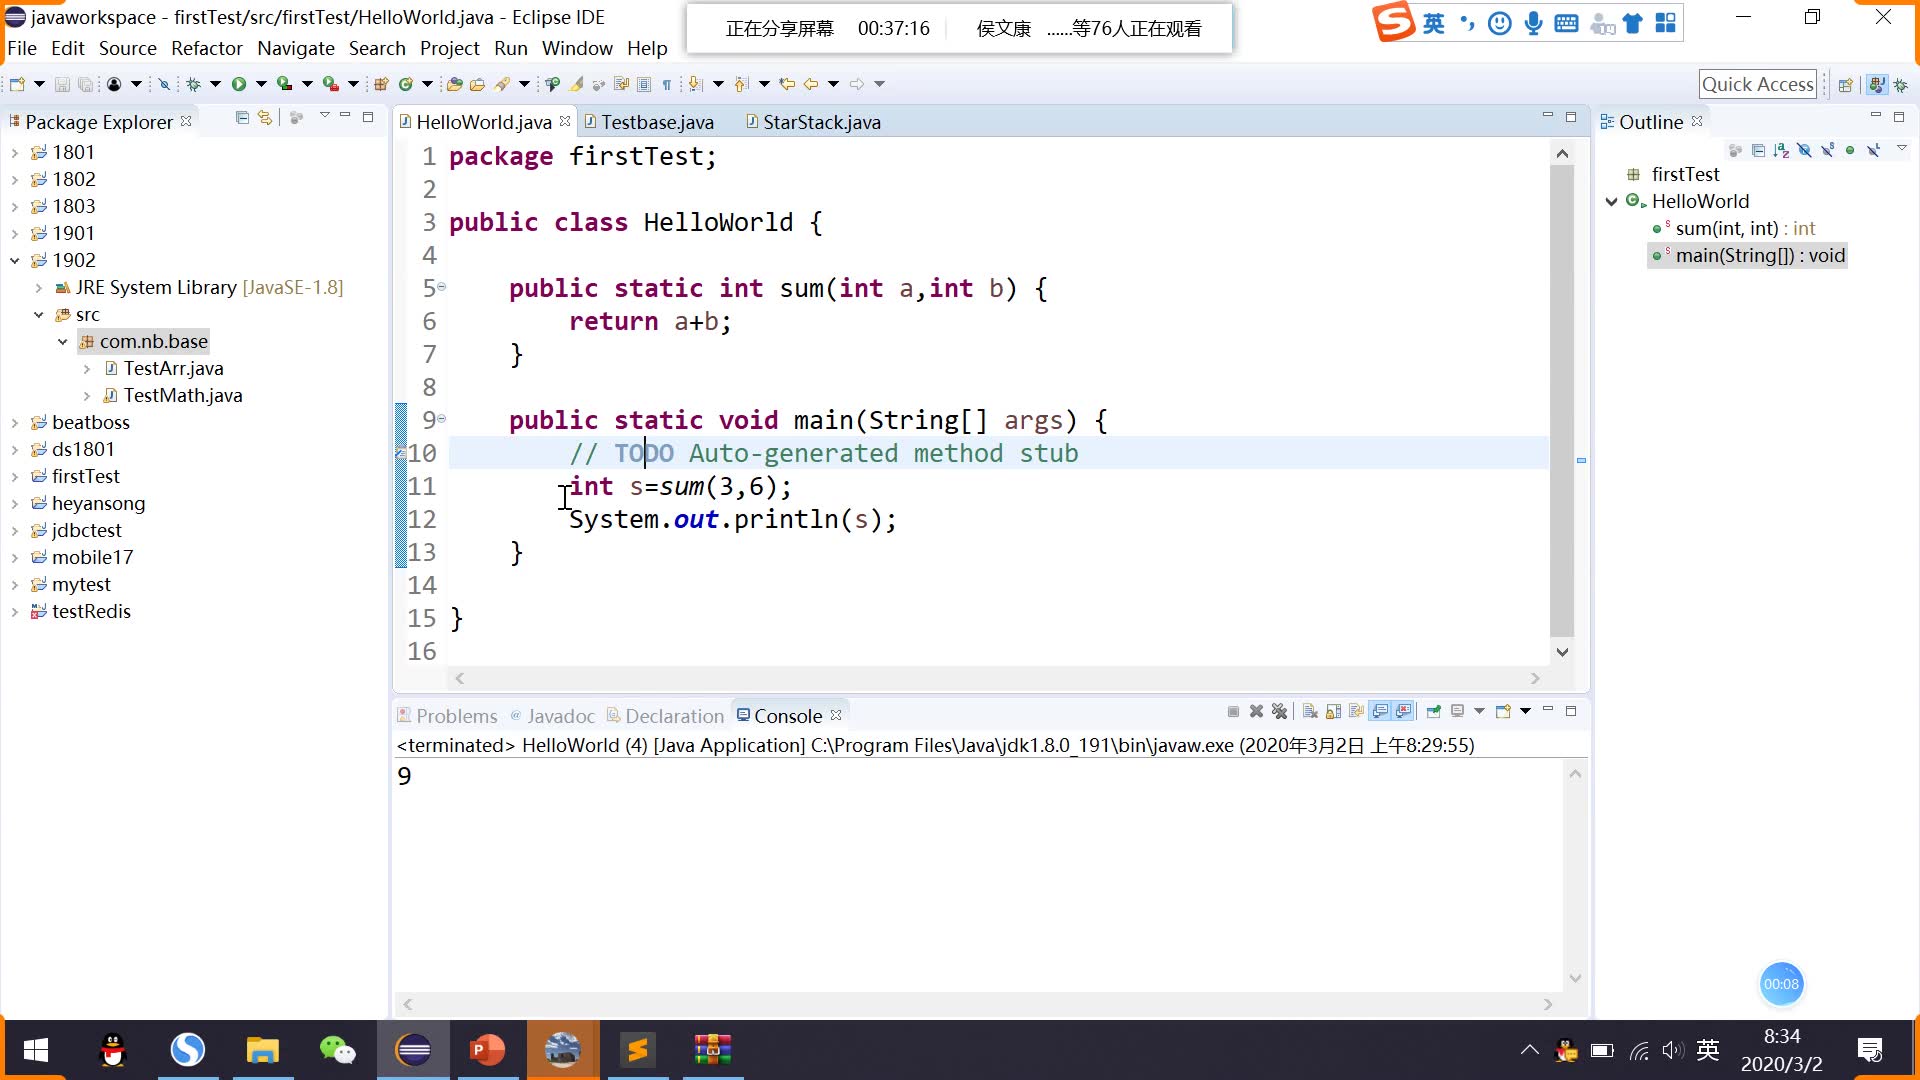Select sum(int, int) in Outline

click(x=1726, y=228)
